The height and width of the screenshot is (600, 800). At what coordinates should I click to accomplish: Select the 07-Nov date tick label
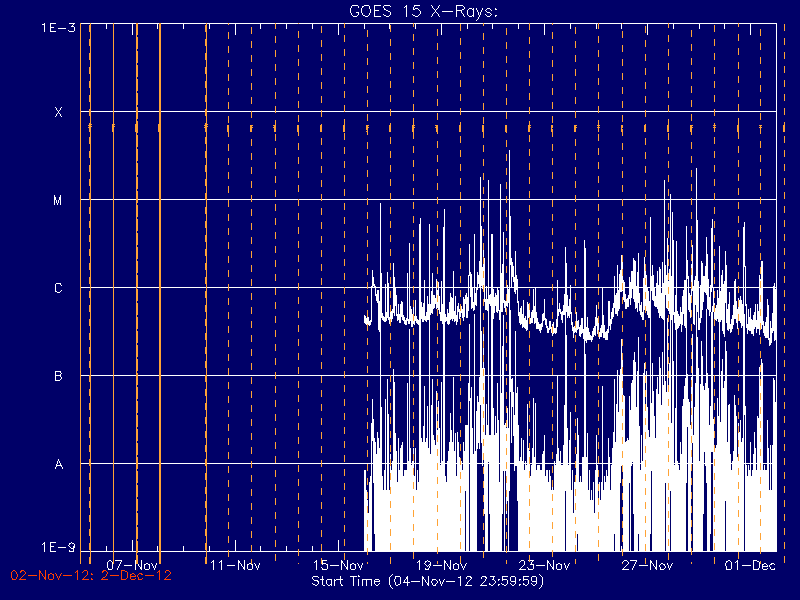point(132,565)
